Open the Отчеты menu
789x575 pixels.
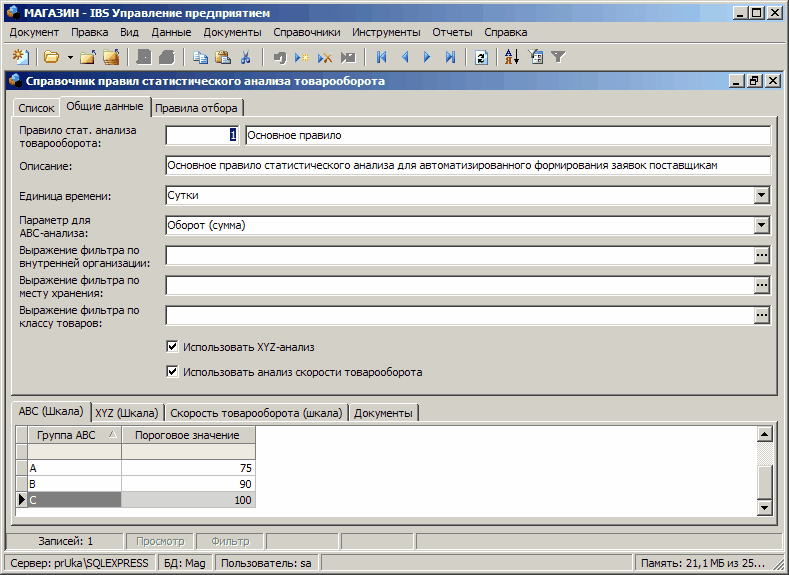click(x=452, y=32)
